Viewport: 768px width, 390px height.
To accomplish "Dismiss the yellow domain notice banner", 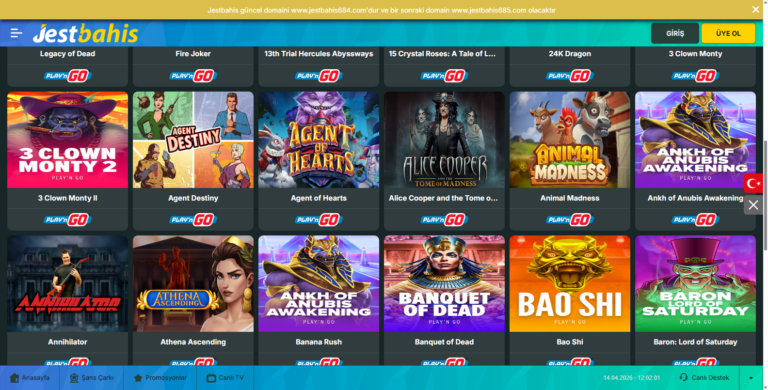I will pyautogui.click(x=756, y=9).
